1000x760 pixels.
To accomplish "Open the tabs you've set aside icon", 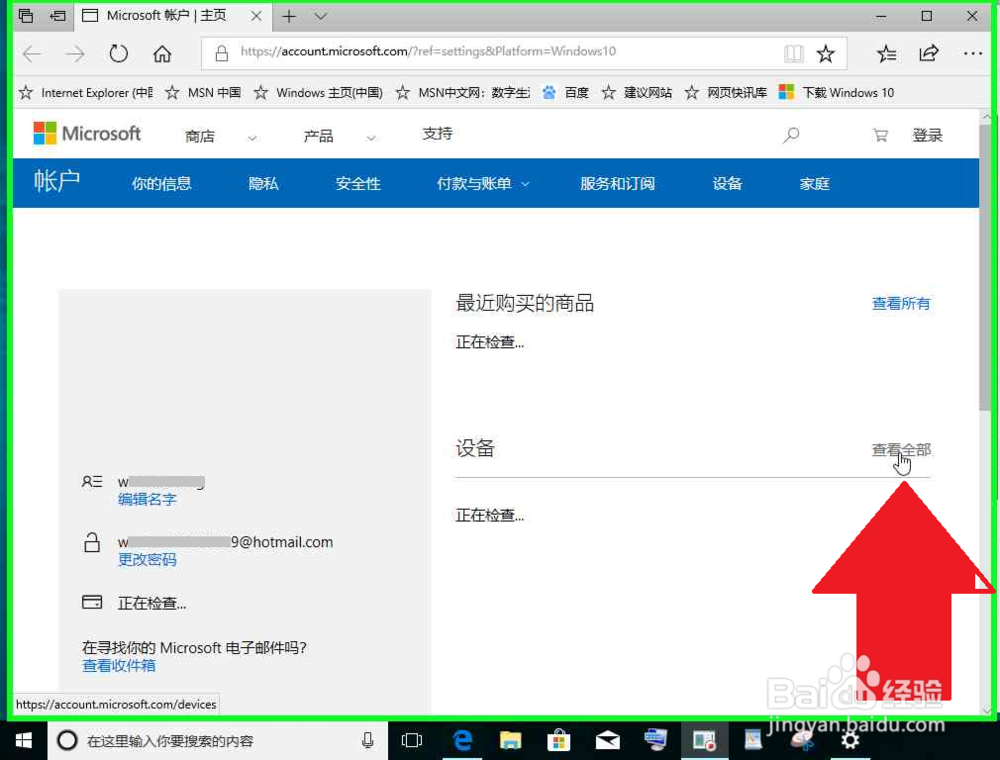I will (x=26, y=16).
